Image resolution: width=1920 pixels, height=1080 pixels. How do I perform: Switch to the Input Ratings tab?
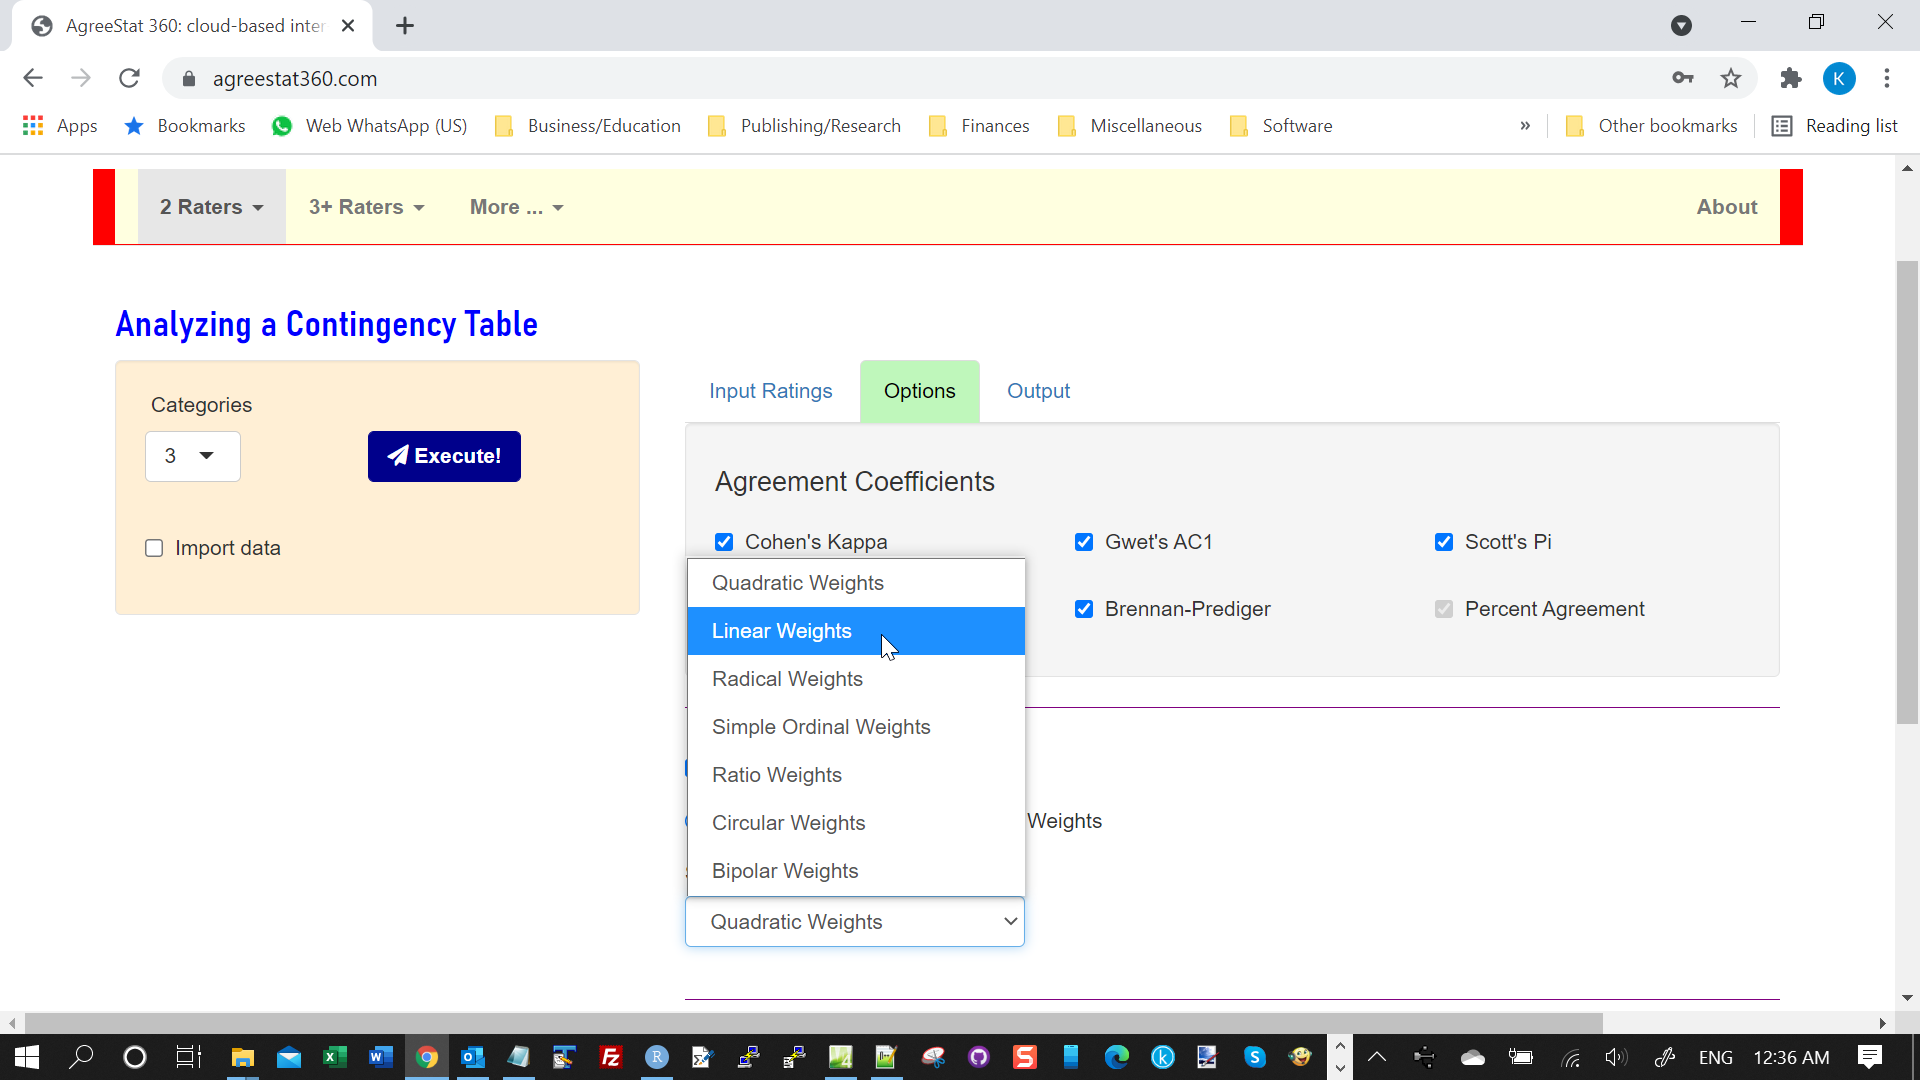770,390
